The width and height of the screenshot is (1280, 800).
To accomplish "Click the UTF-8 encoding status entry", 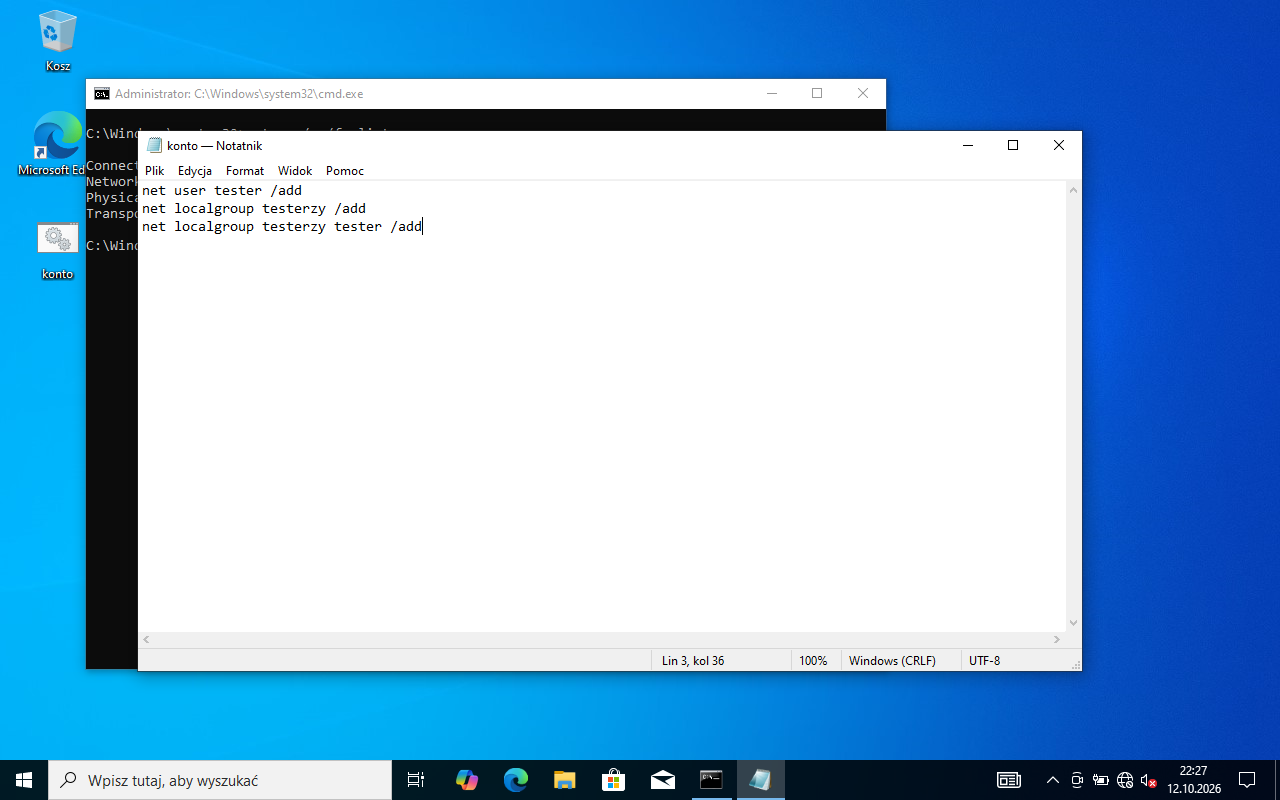I will click(x=984, y=661).
